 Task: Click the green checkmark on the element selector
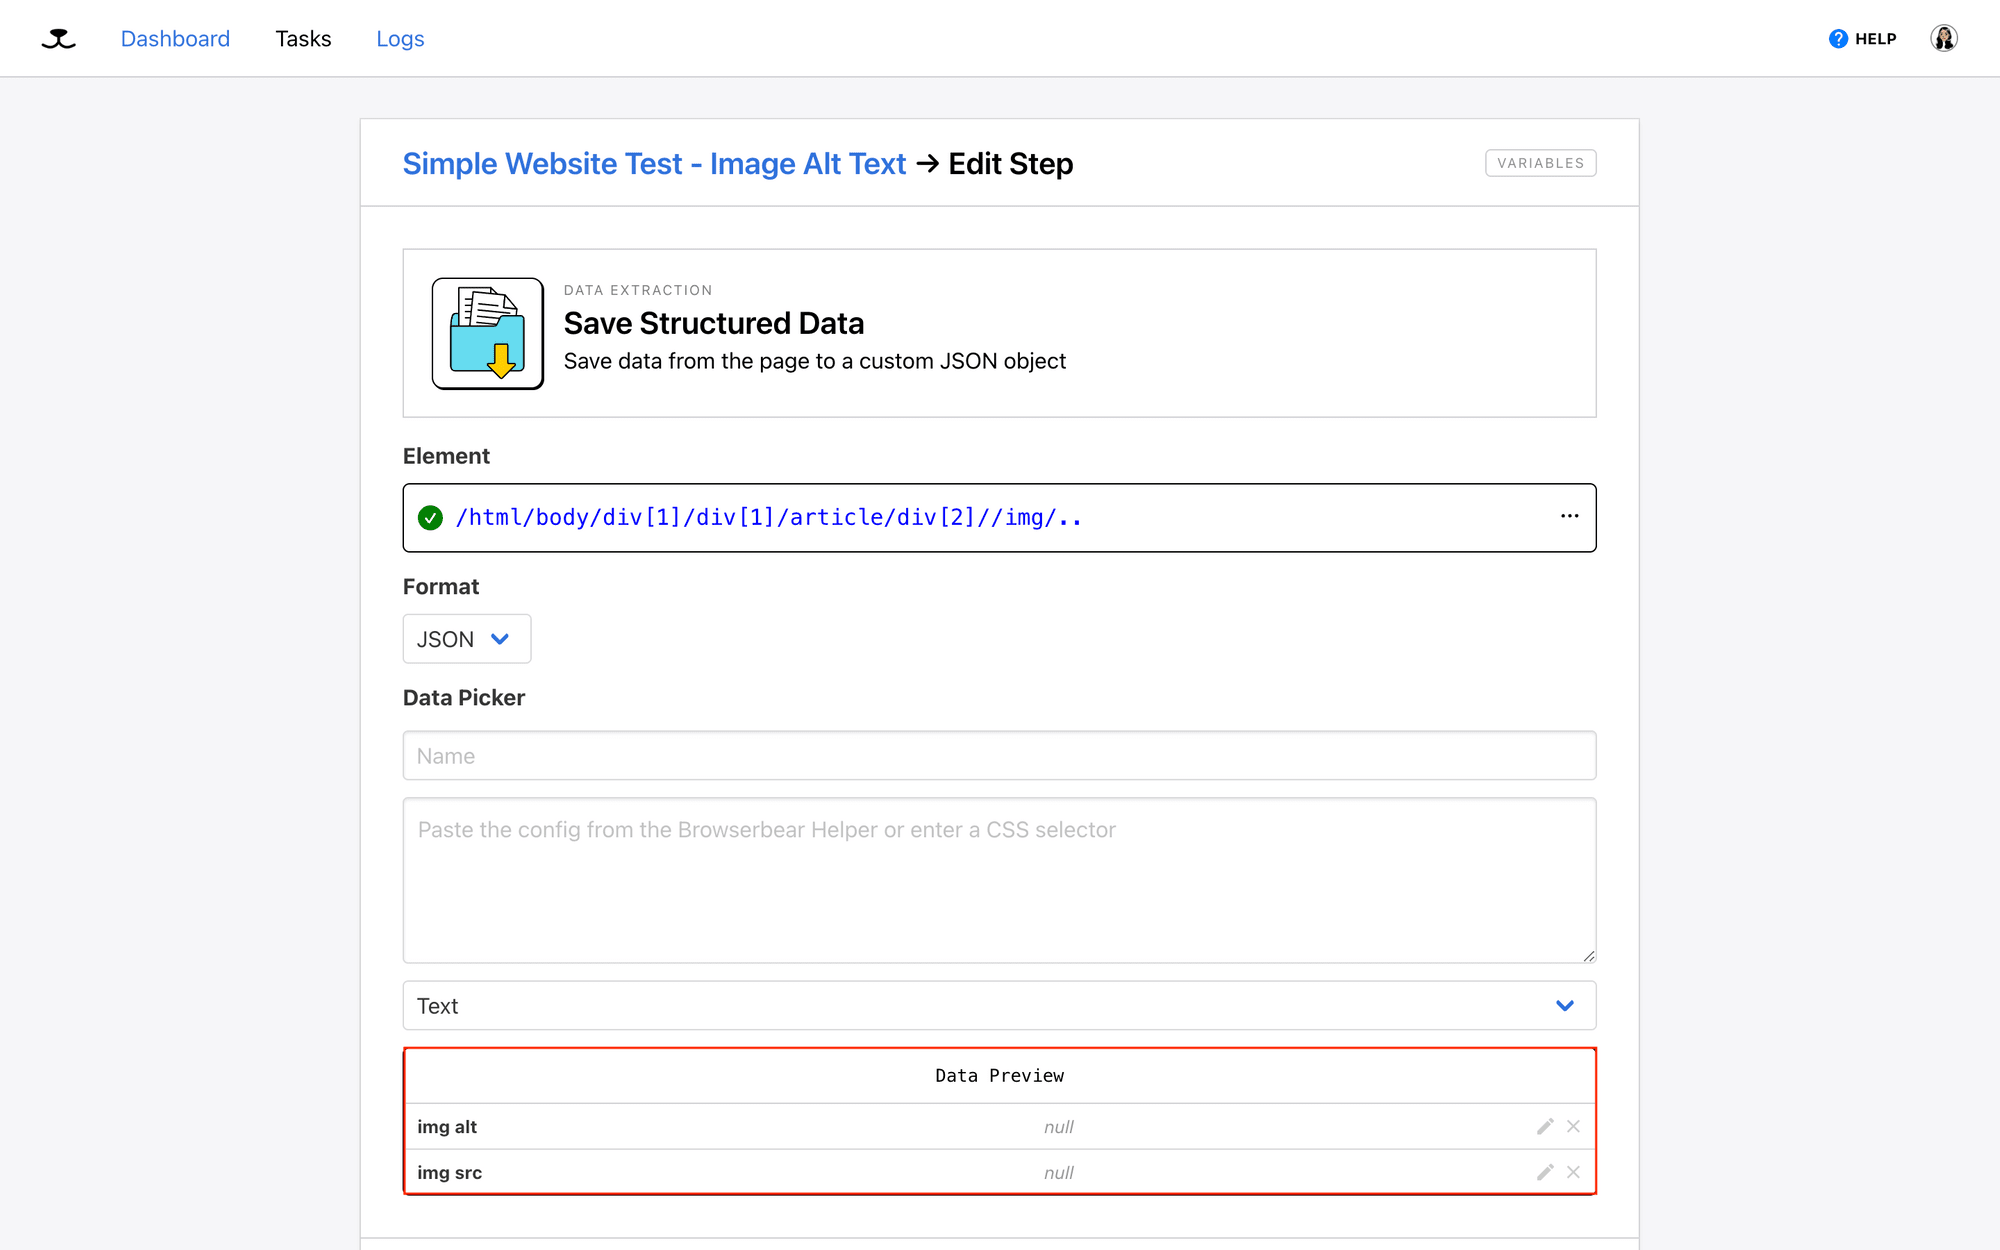430,517
